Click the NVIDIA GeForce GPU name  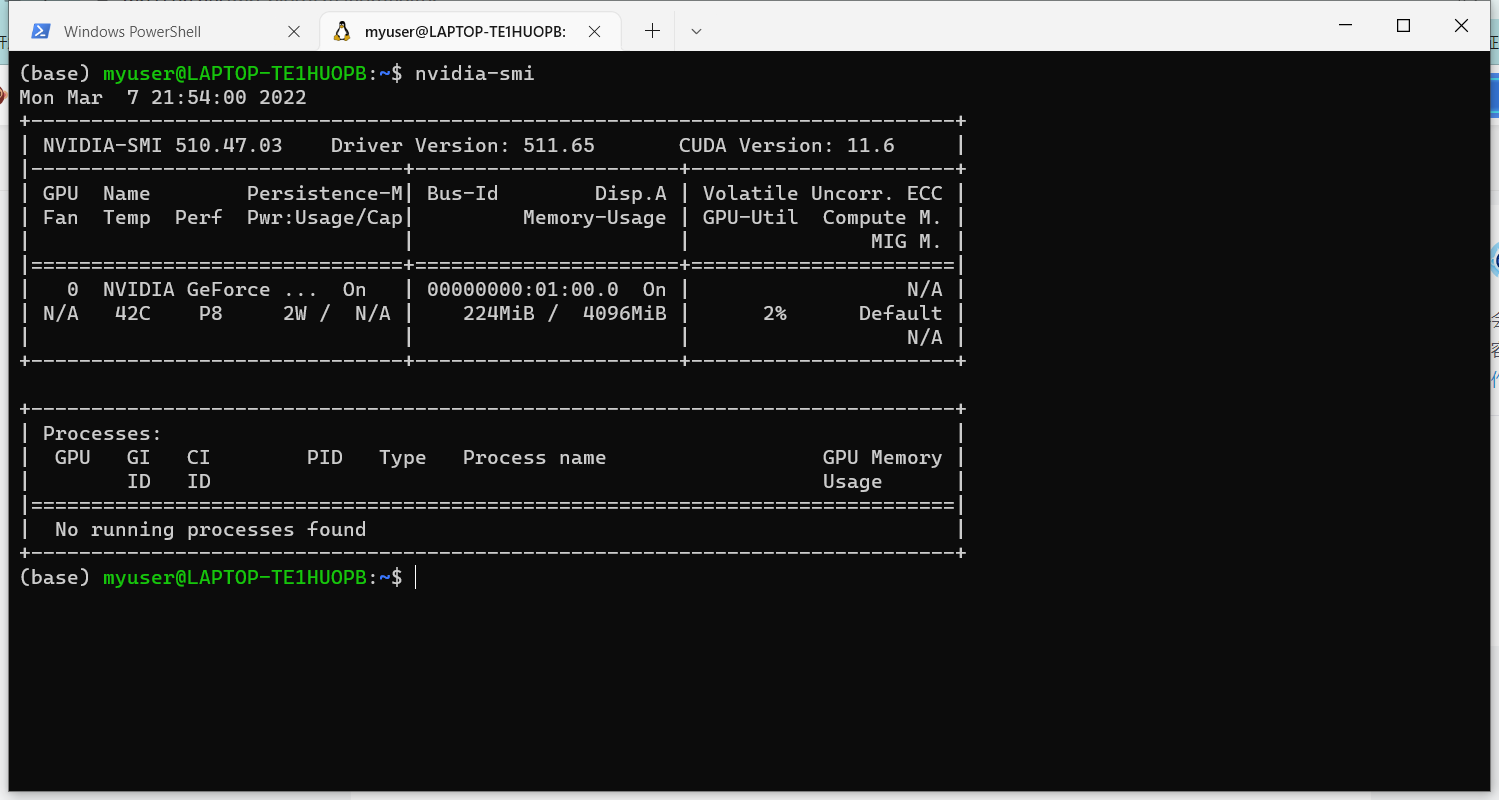click(x=186, y=289)
